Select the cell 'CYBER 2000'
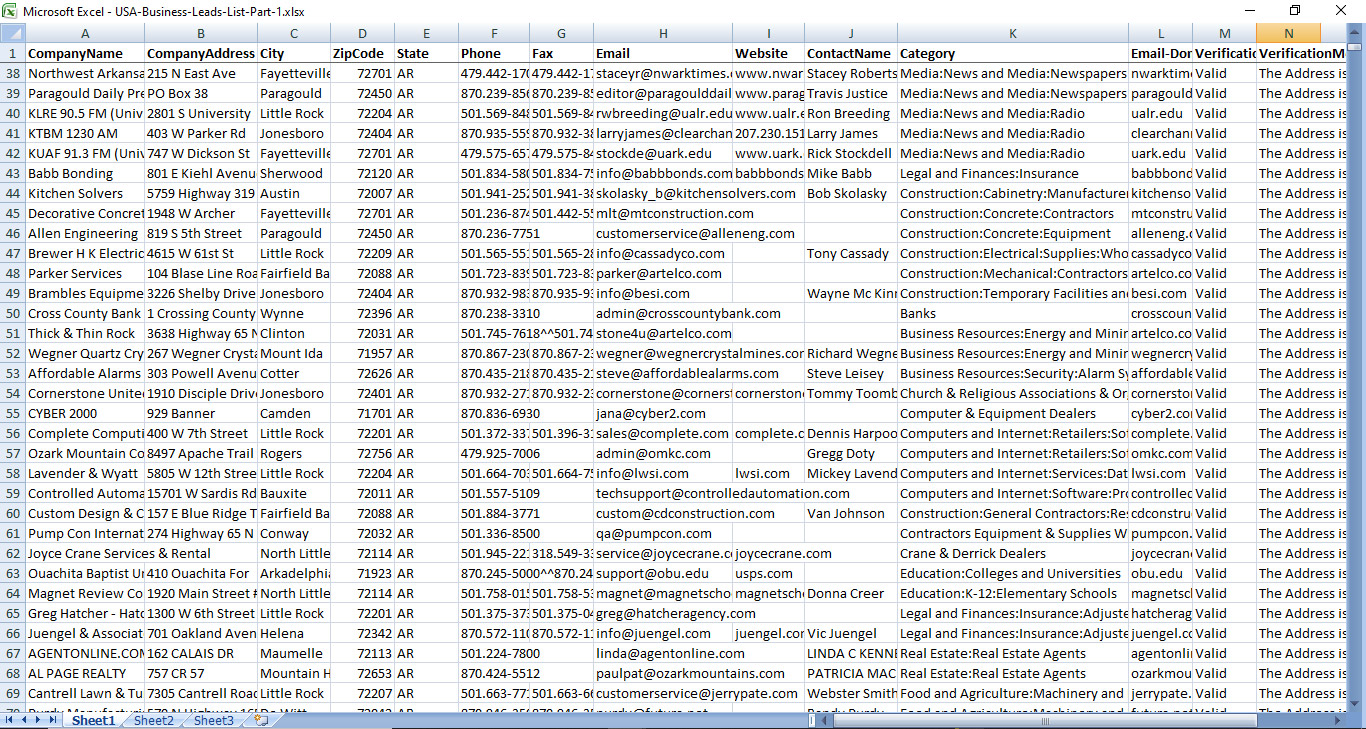The width and height of the screenshot is (1366, 729). point(85,413)
